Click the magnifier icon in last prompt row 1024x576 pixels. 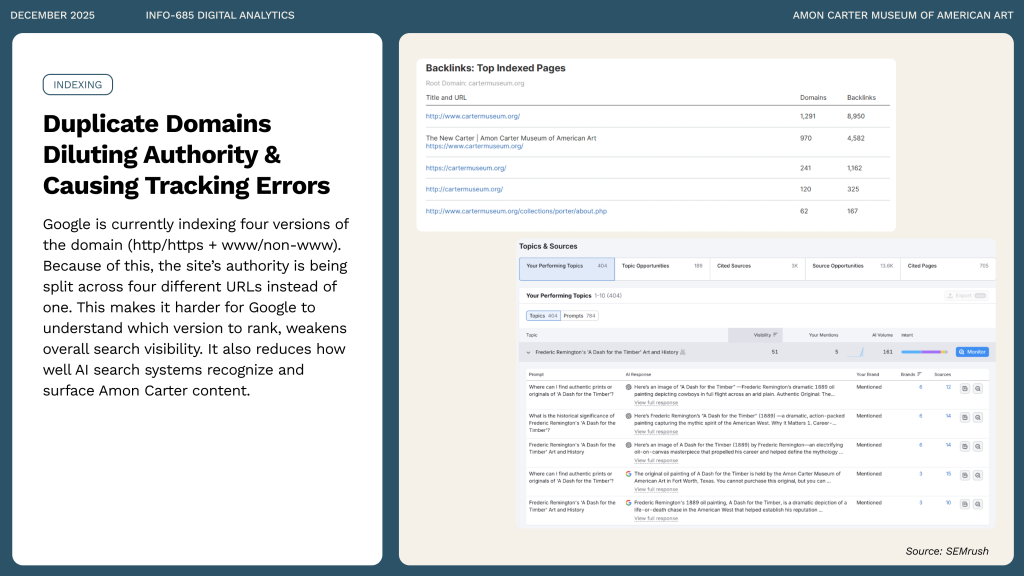(977, 503)
